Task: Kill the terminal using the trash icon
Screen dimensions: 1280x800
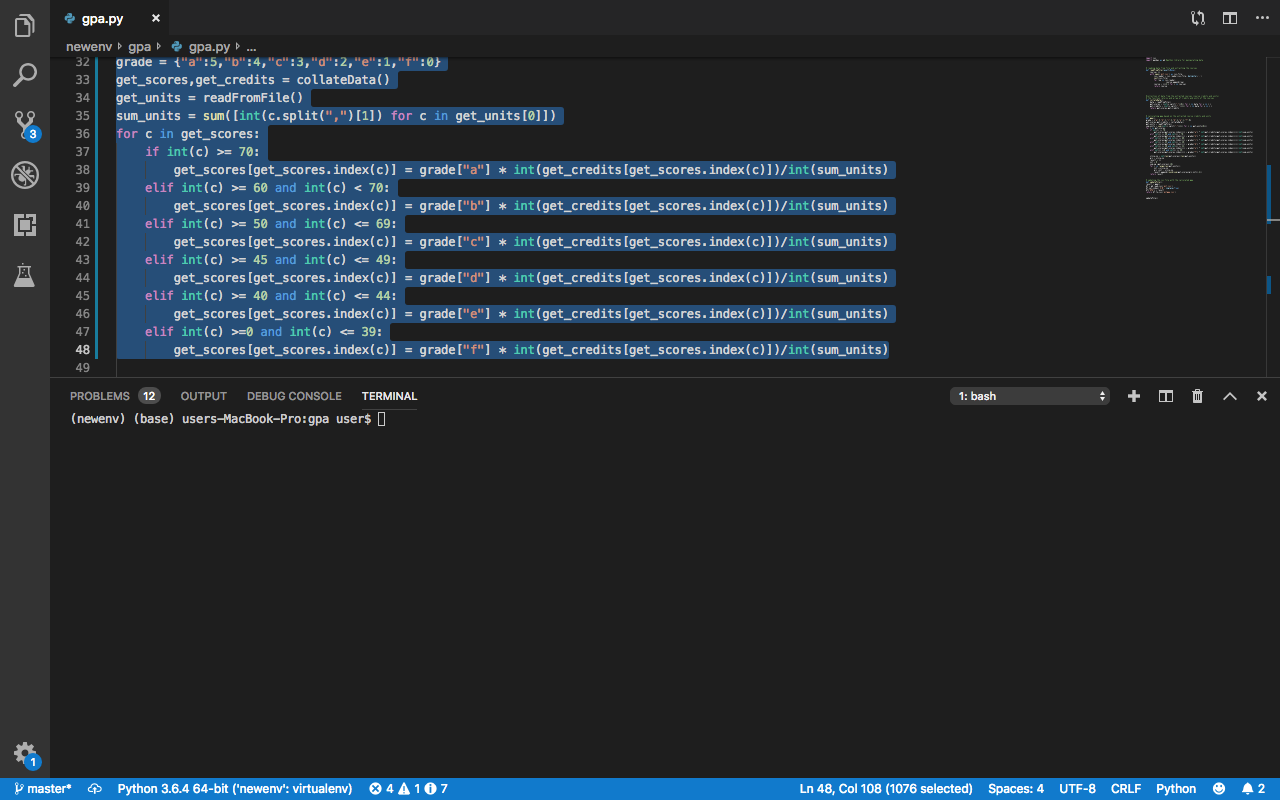Action: (1197, 396)
